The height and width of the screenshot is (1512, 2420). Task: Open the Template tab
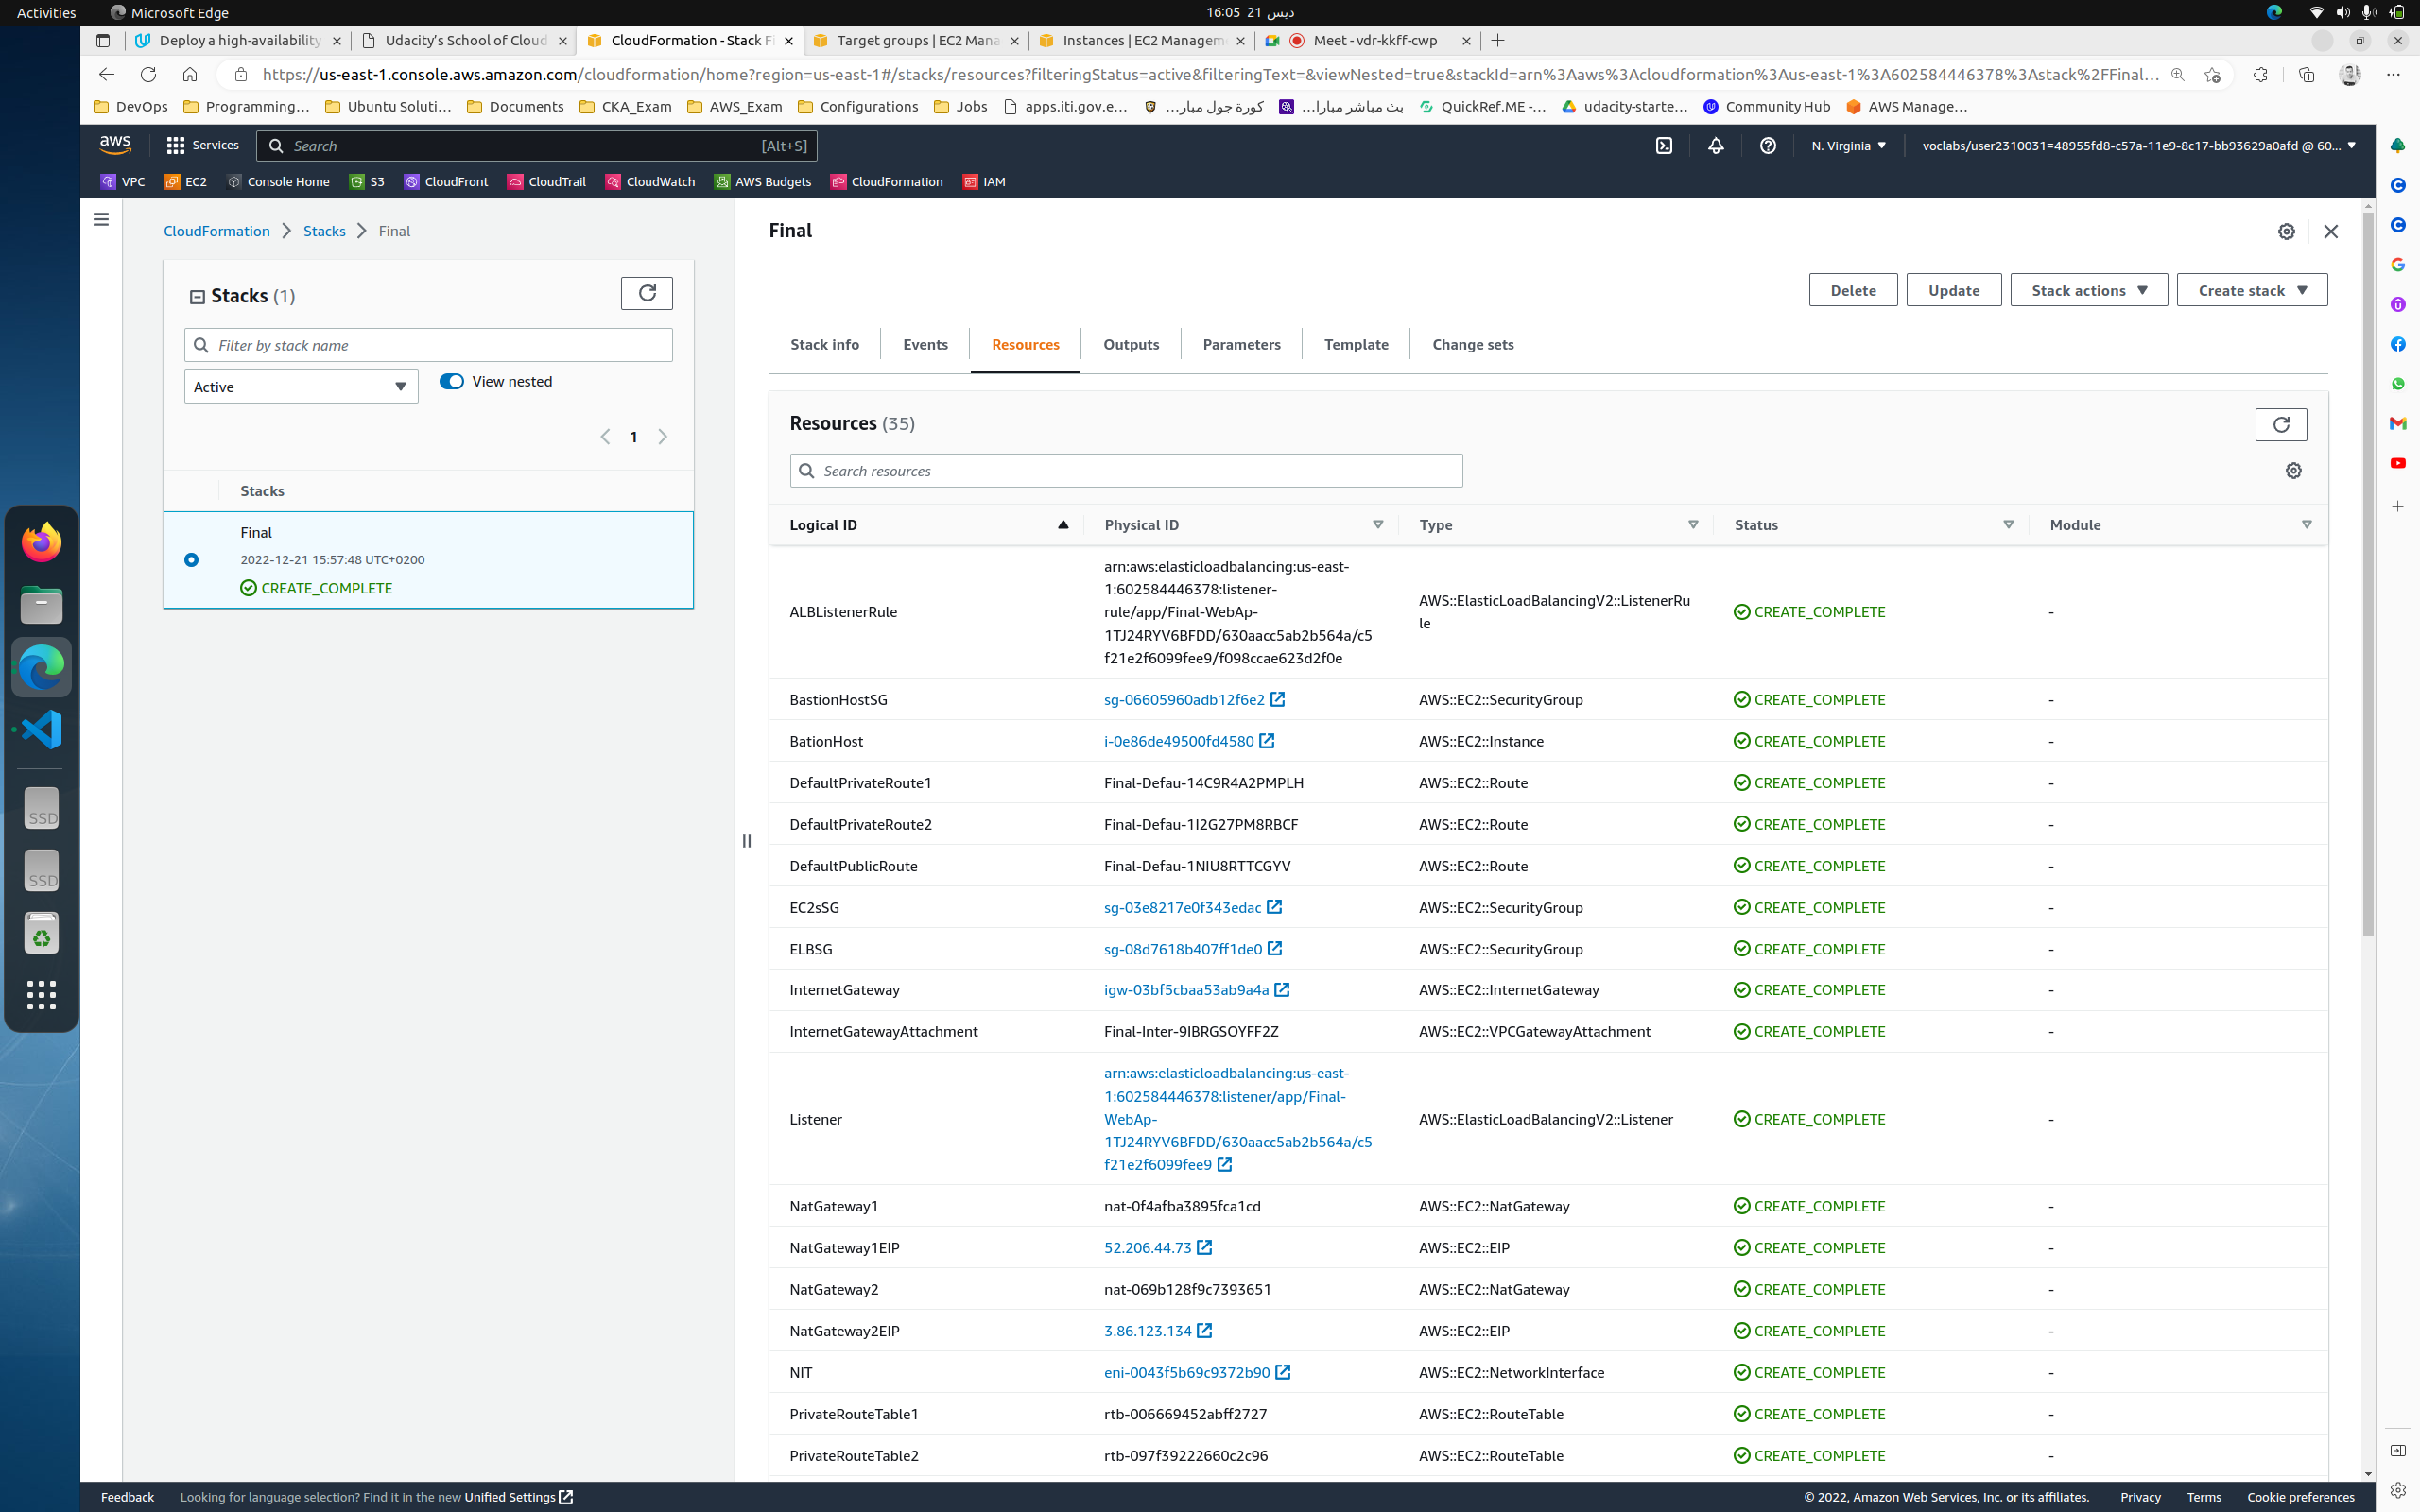click(x=1355, y=344)
